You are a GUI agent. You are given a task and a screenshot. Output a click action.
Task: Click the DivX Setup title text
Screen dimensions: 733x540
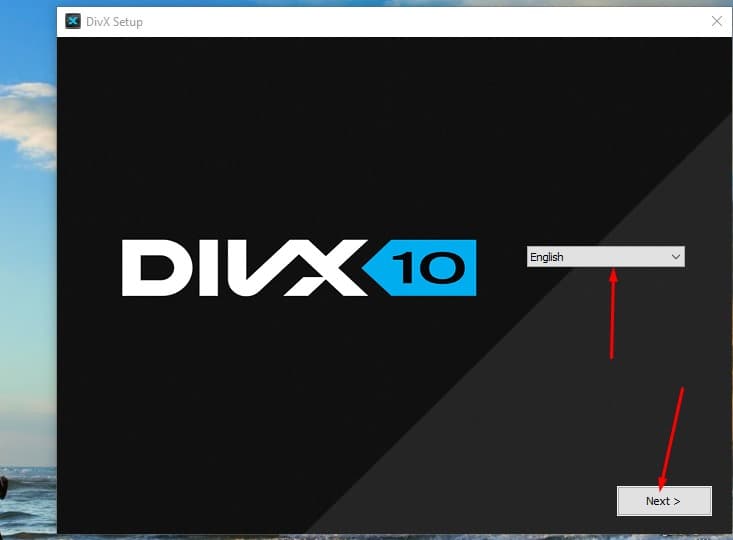(115, 22)
